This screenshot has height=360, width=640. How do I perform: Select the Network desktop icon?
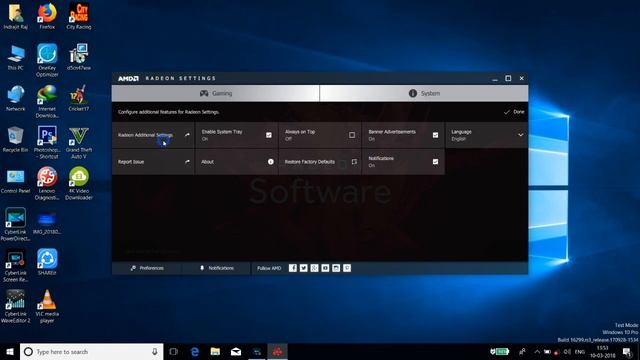click(x=16, y=98)
